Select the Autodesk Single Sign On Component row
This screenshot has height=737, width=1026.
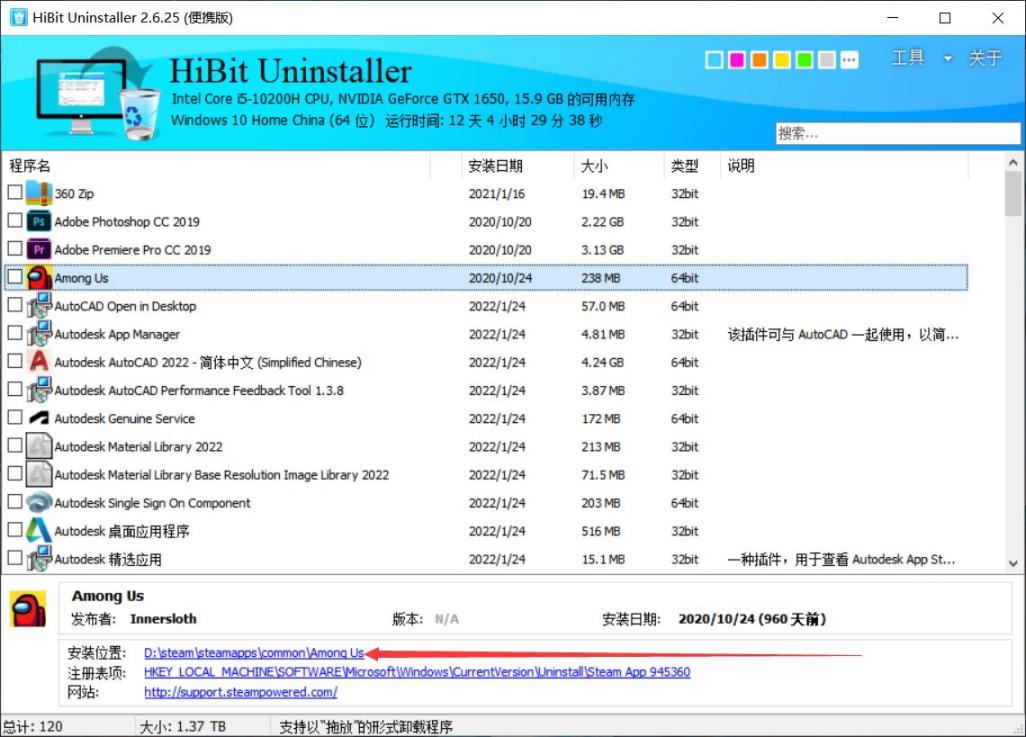486,503
